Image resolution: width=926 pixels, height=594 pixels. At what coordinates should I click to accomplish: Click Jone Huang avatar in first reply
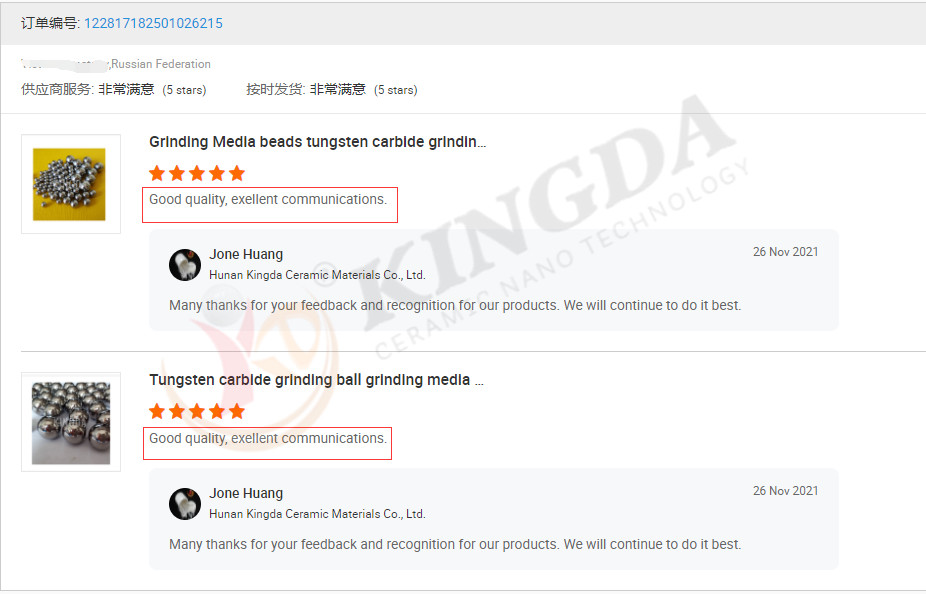coord(185,265)
